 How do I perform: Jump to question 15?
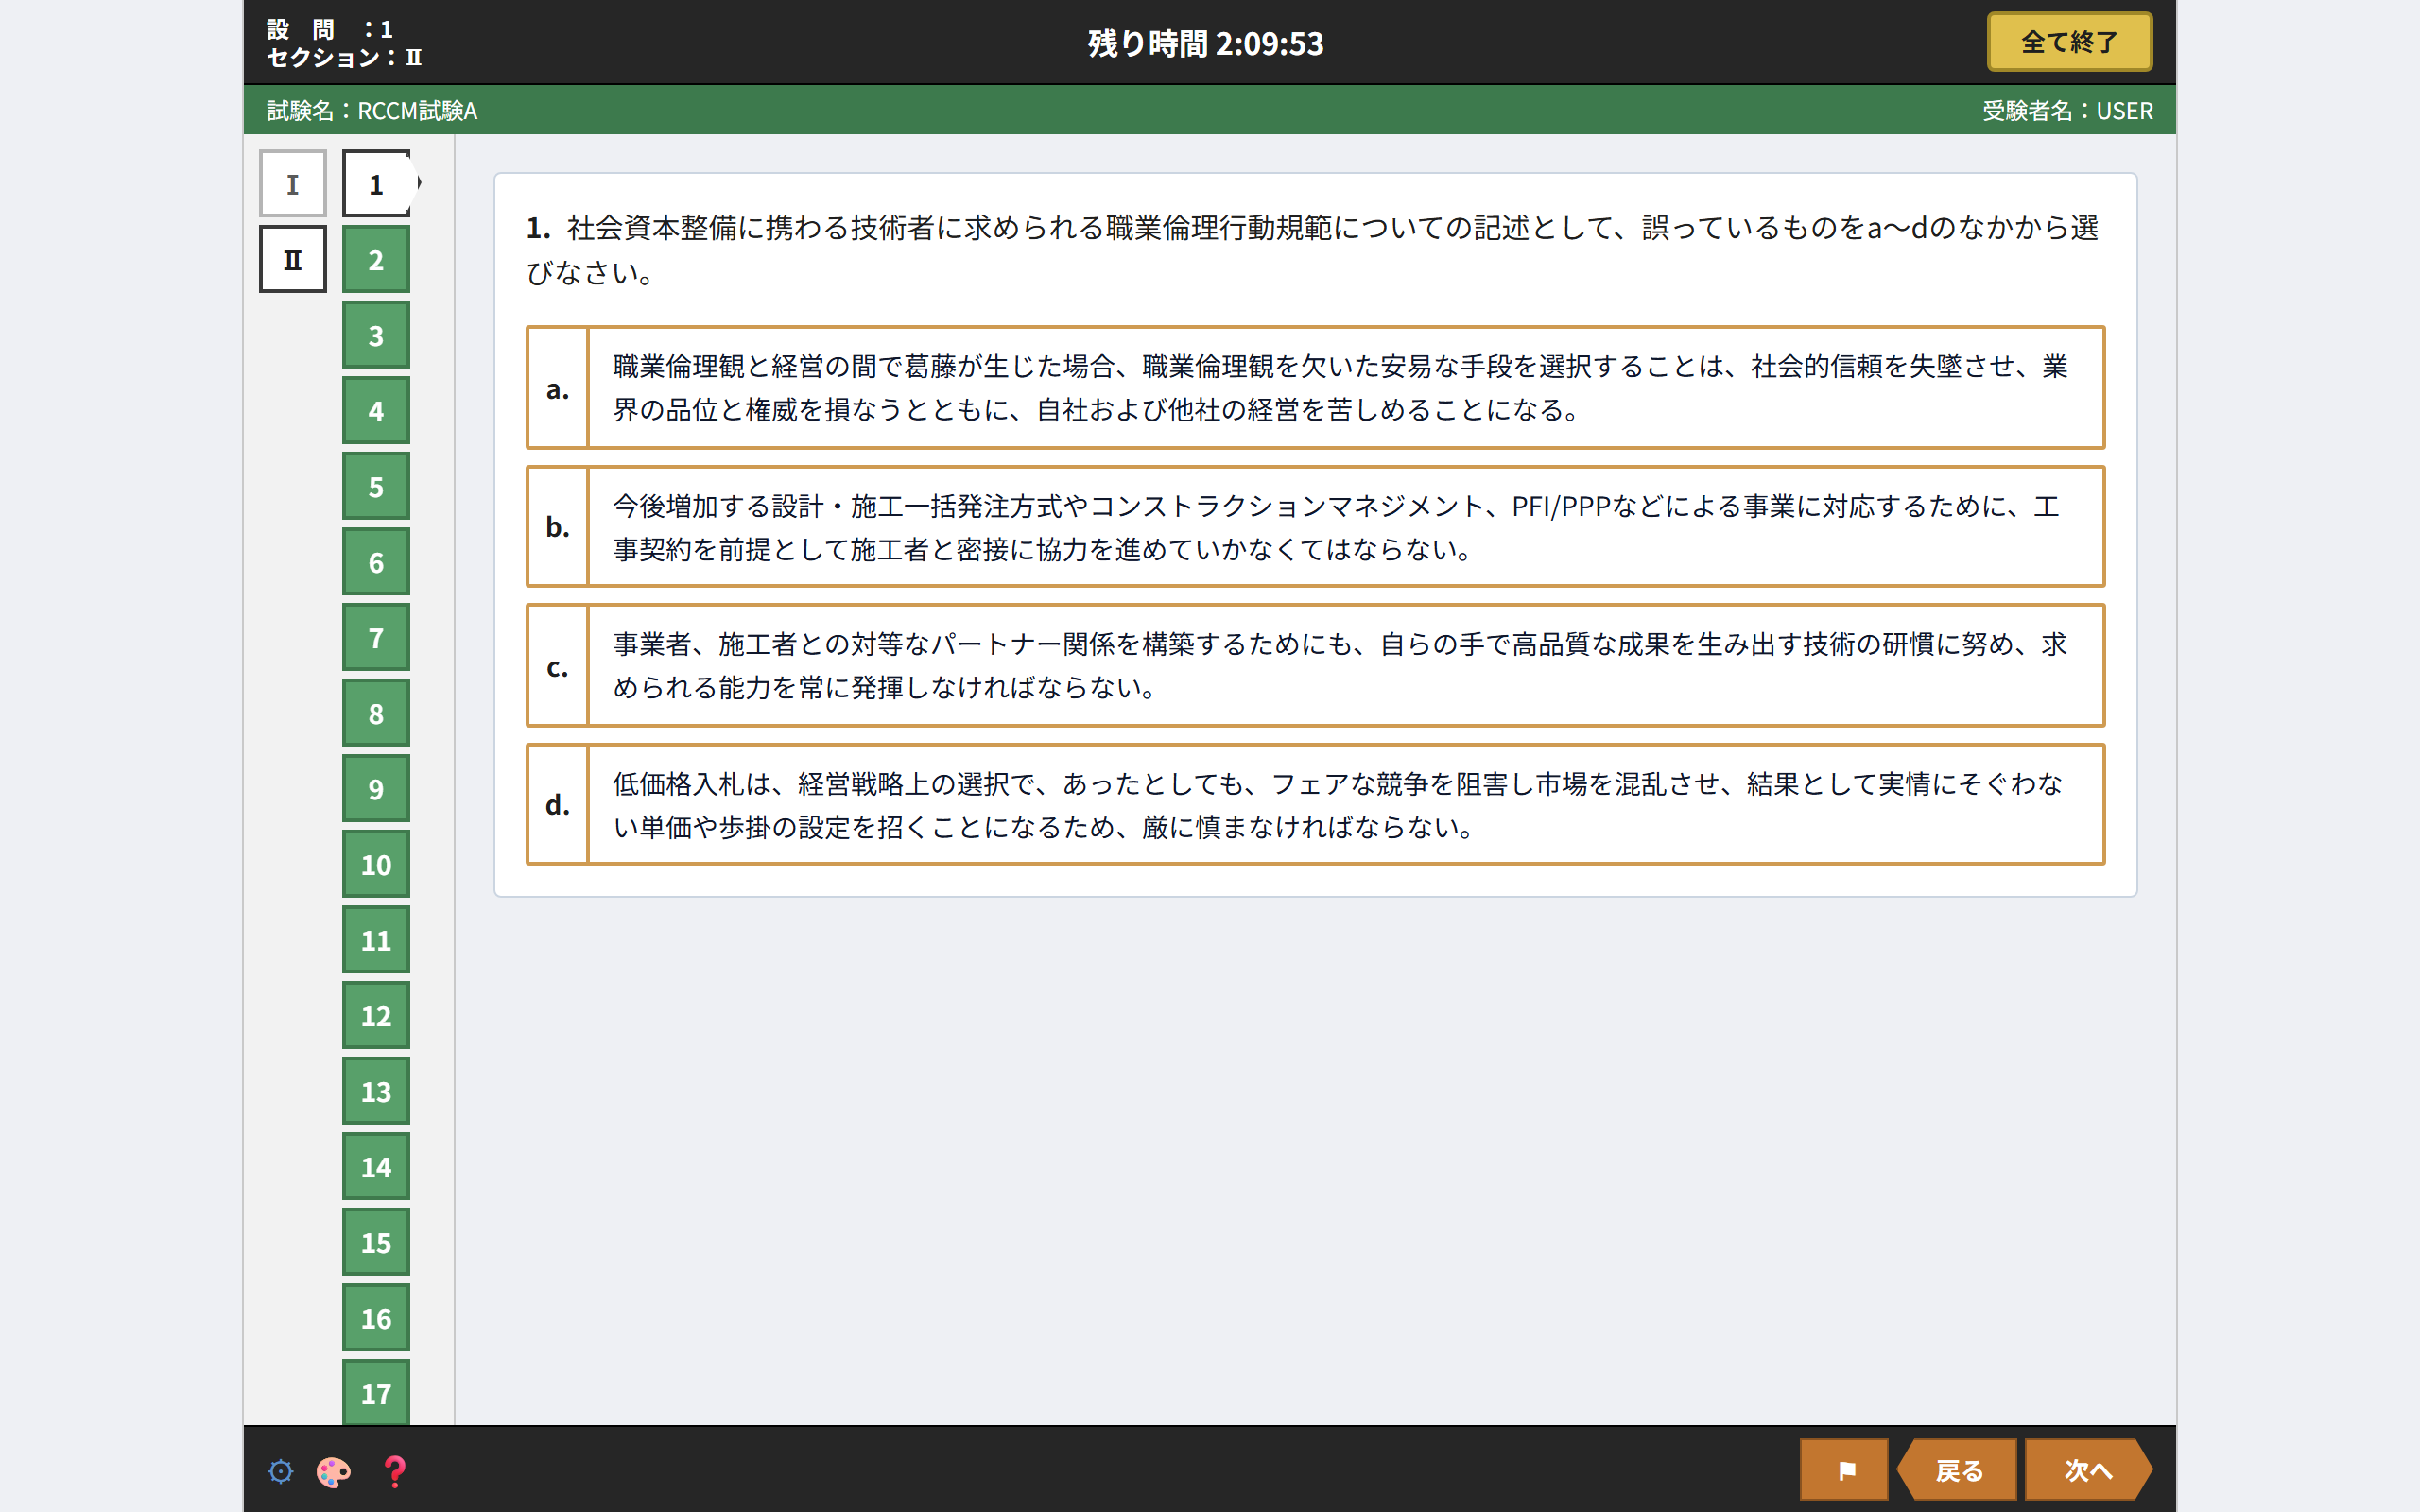point(377,1242)
